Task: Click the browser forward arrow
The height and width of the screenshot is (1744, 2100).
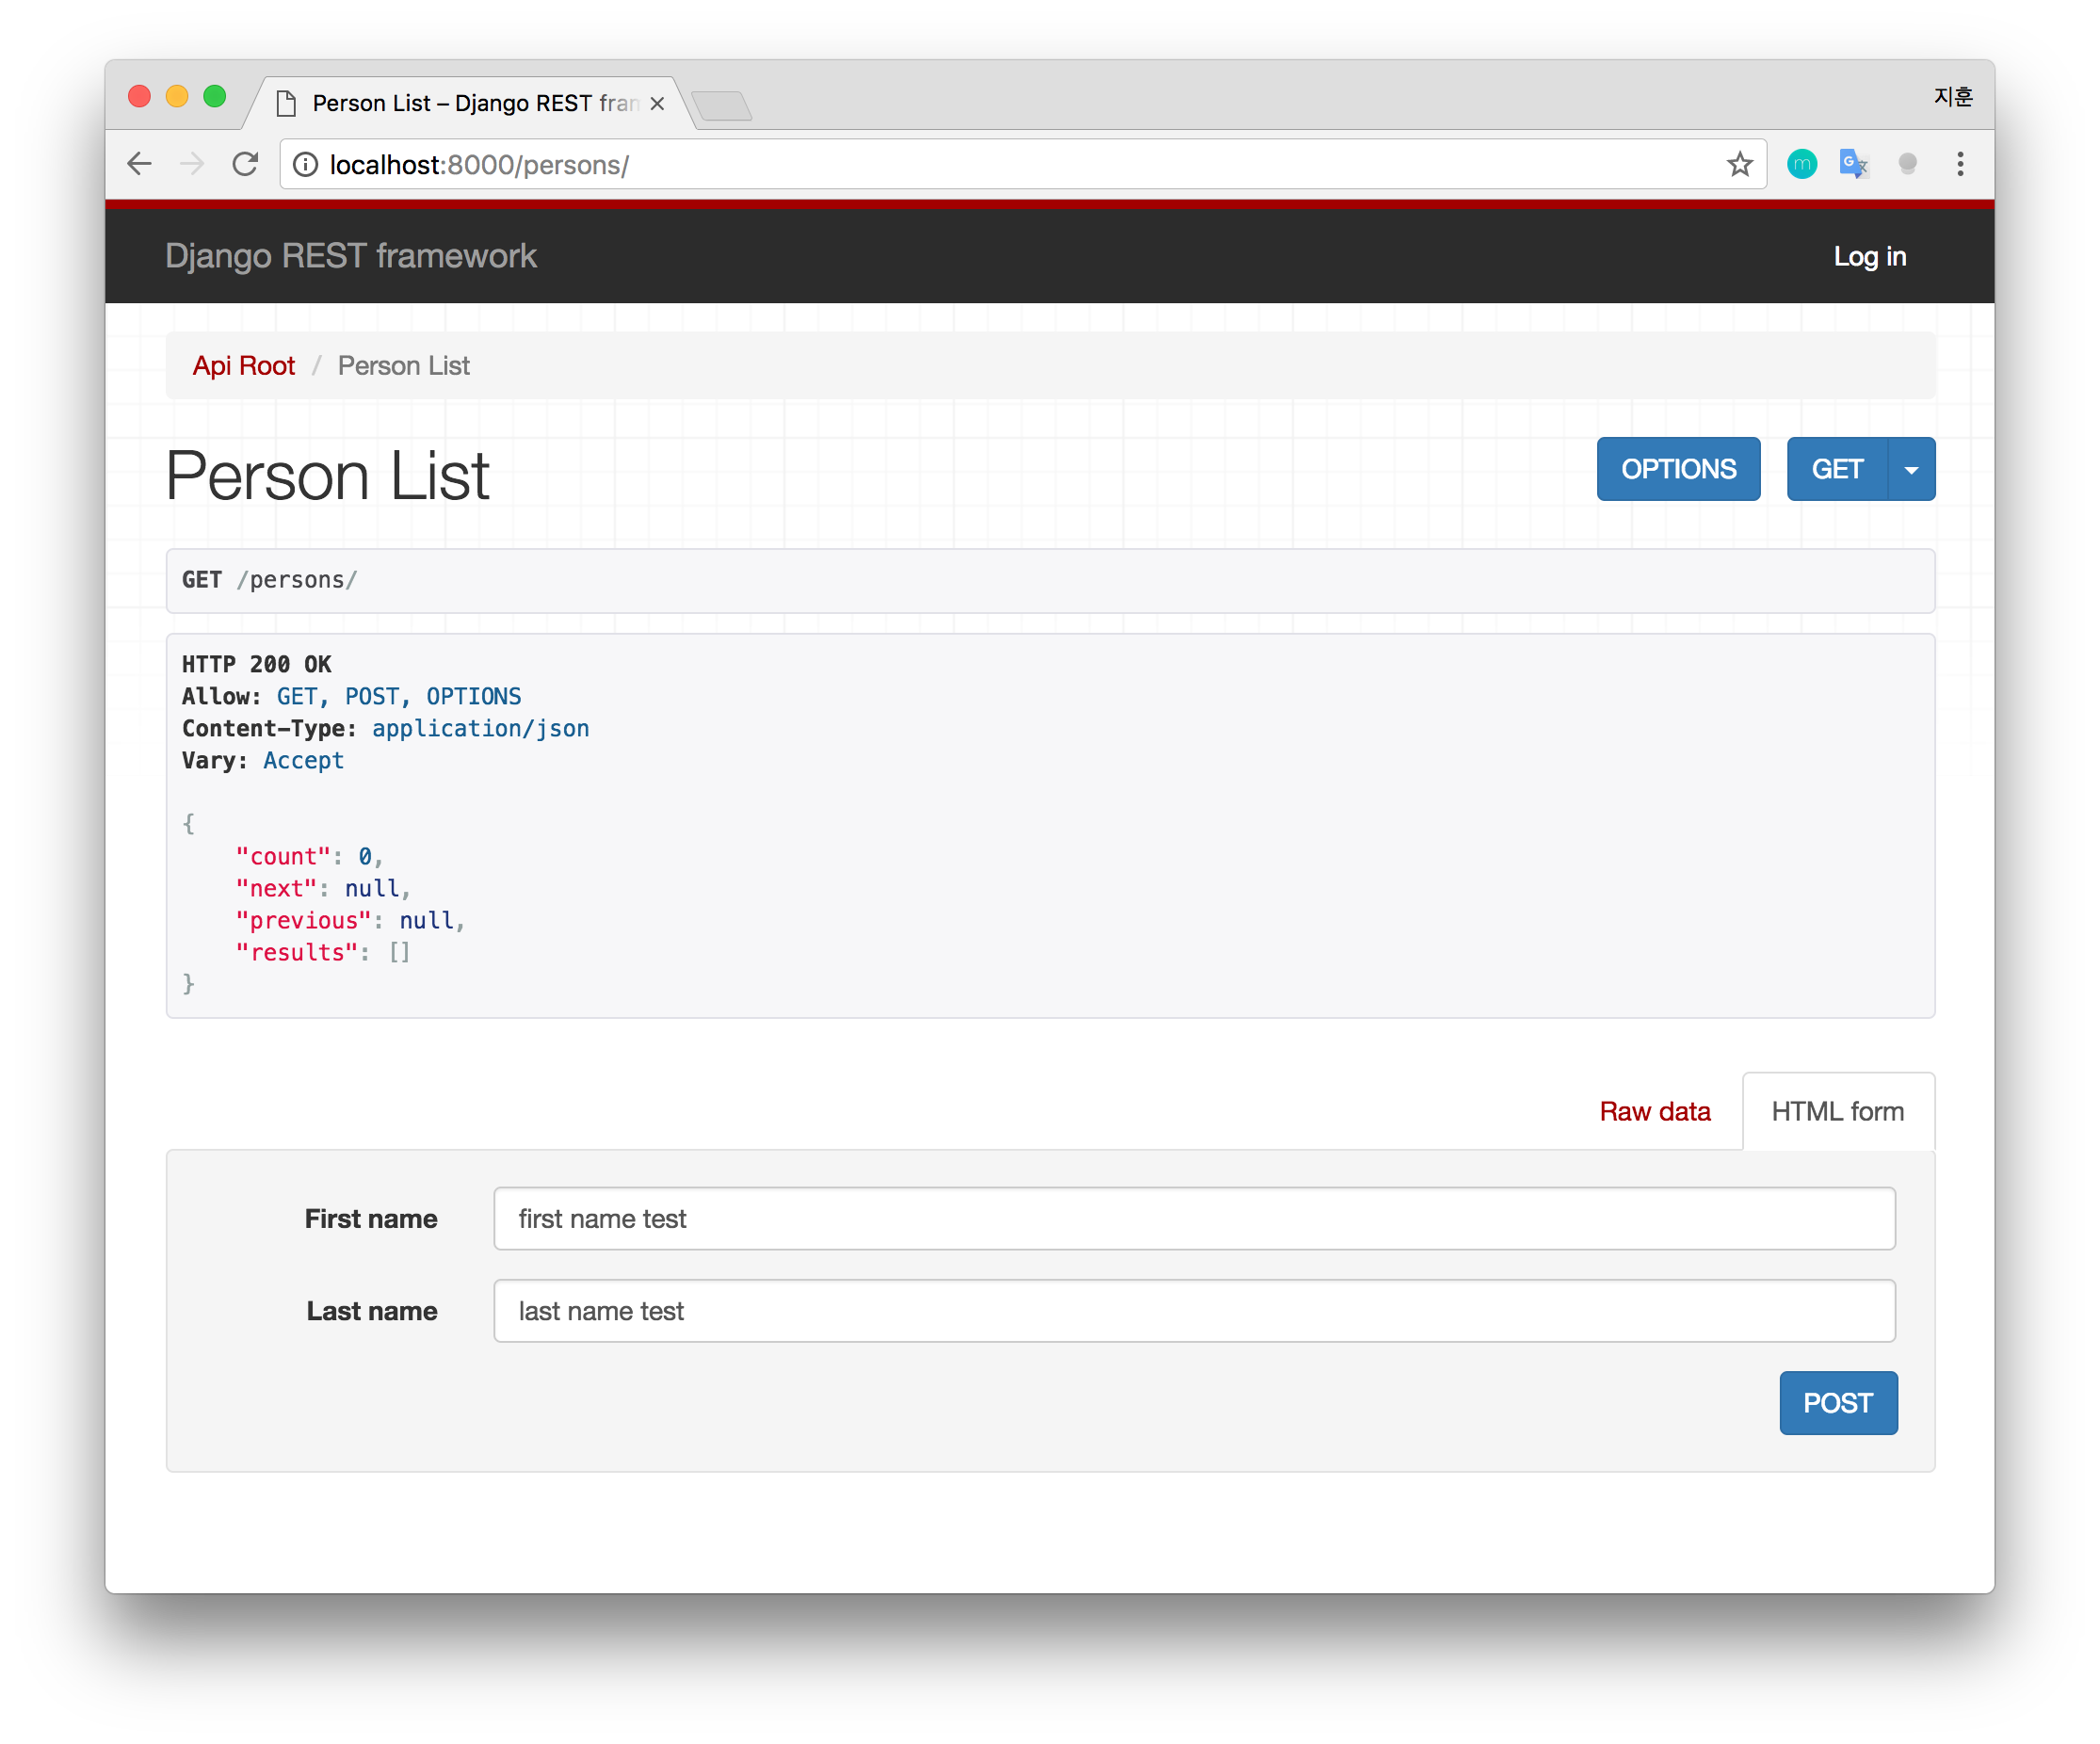Action: coord(191,164)
